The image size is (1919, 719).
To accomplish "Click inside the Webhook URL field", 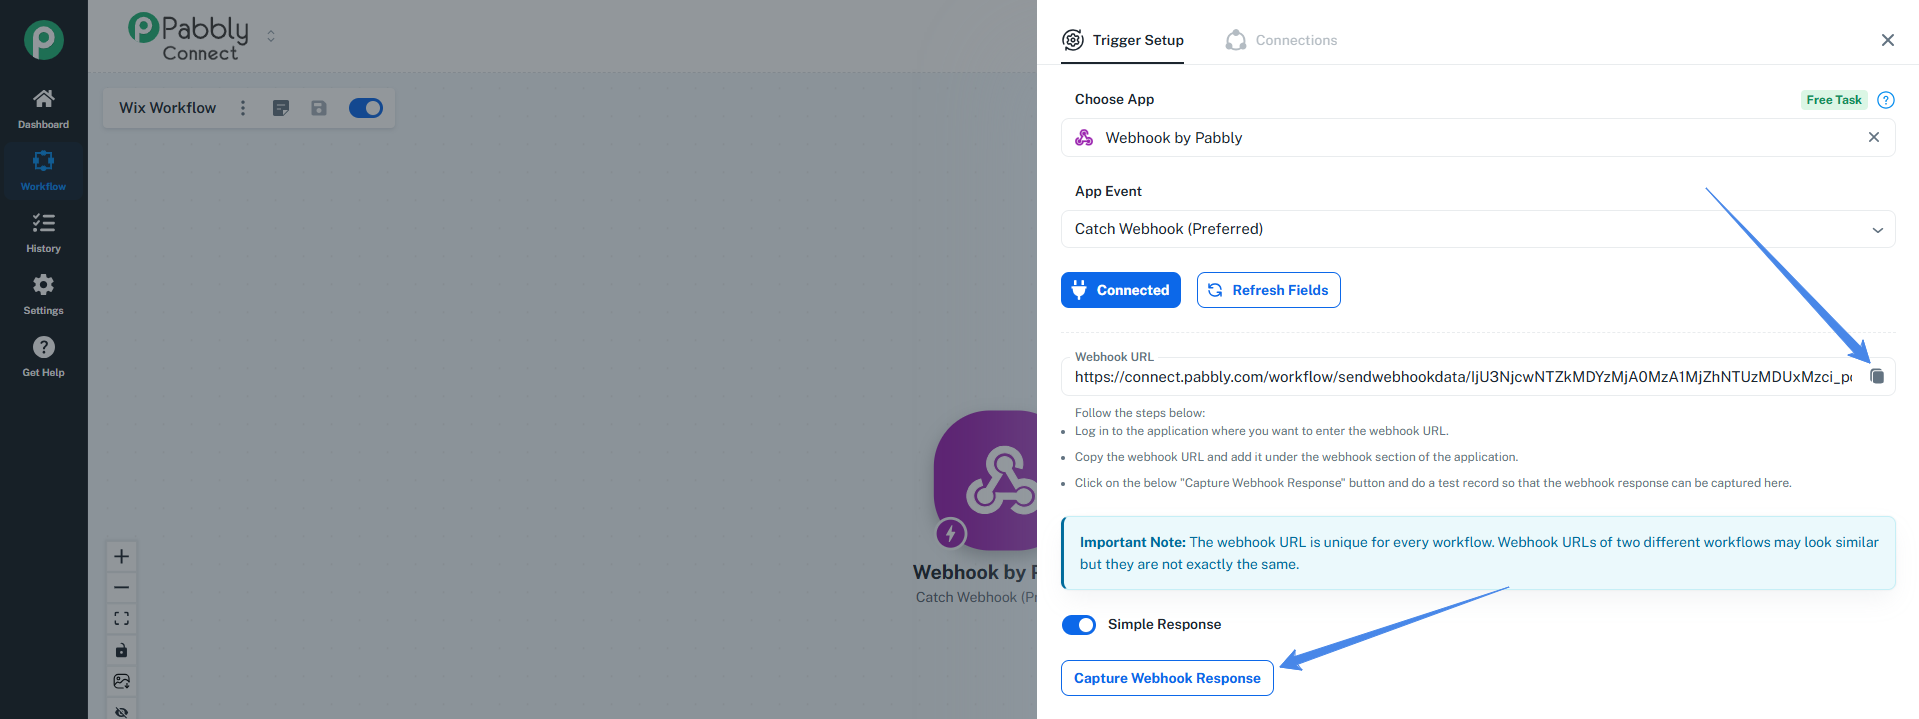I will 1460,377.
